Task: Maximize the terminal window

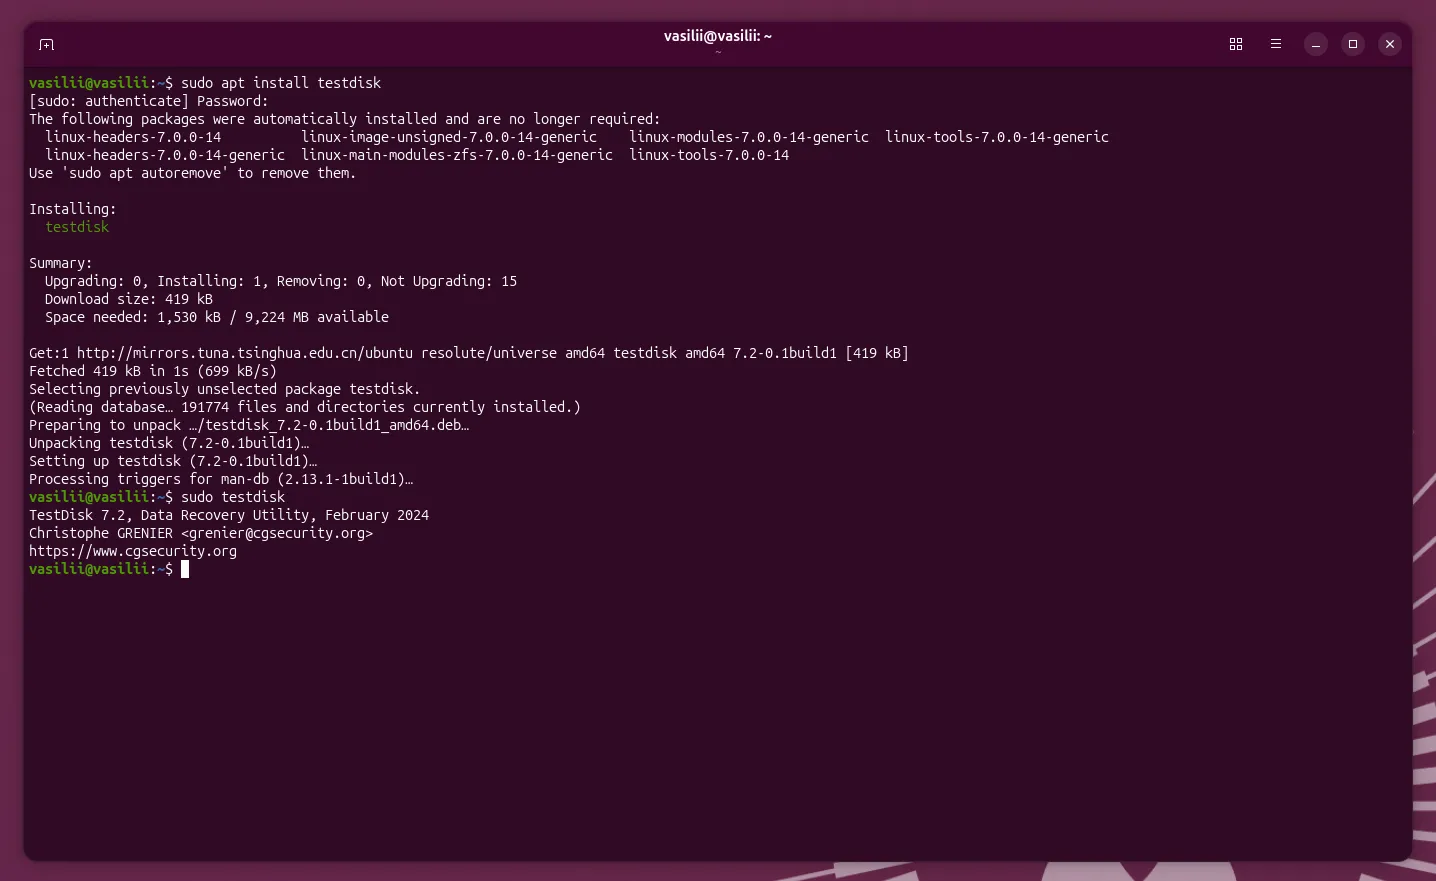Action: point(1353,44)
